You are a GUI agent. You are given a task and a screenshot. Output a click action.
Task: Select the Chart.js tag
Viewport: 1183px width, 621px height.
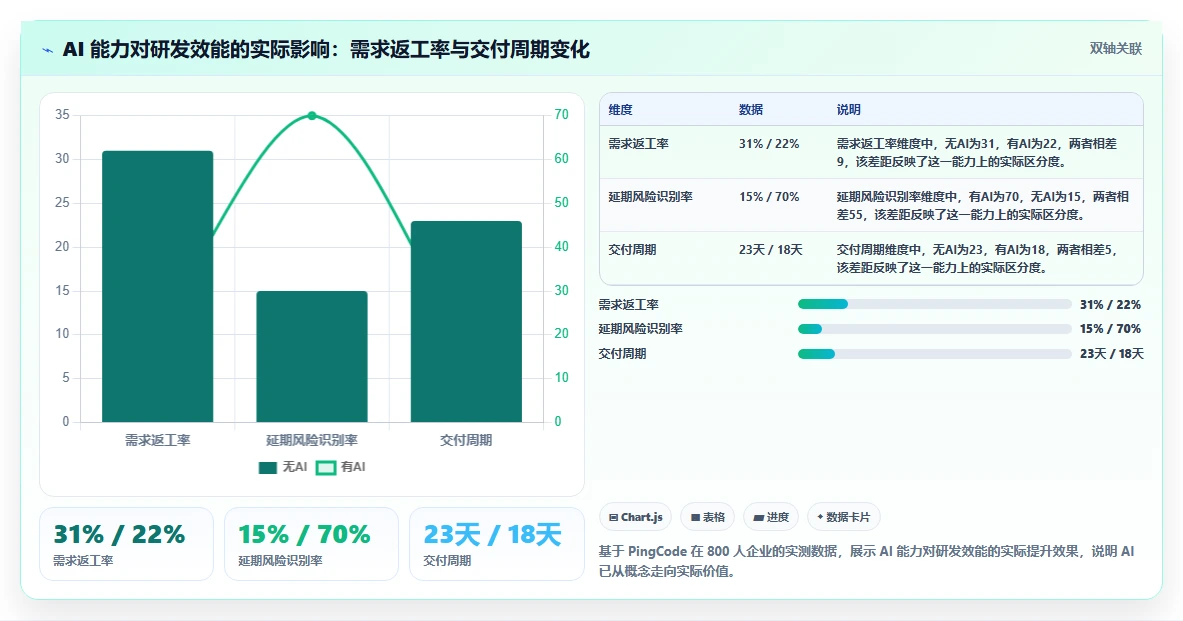[635, 517]
